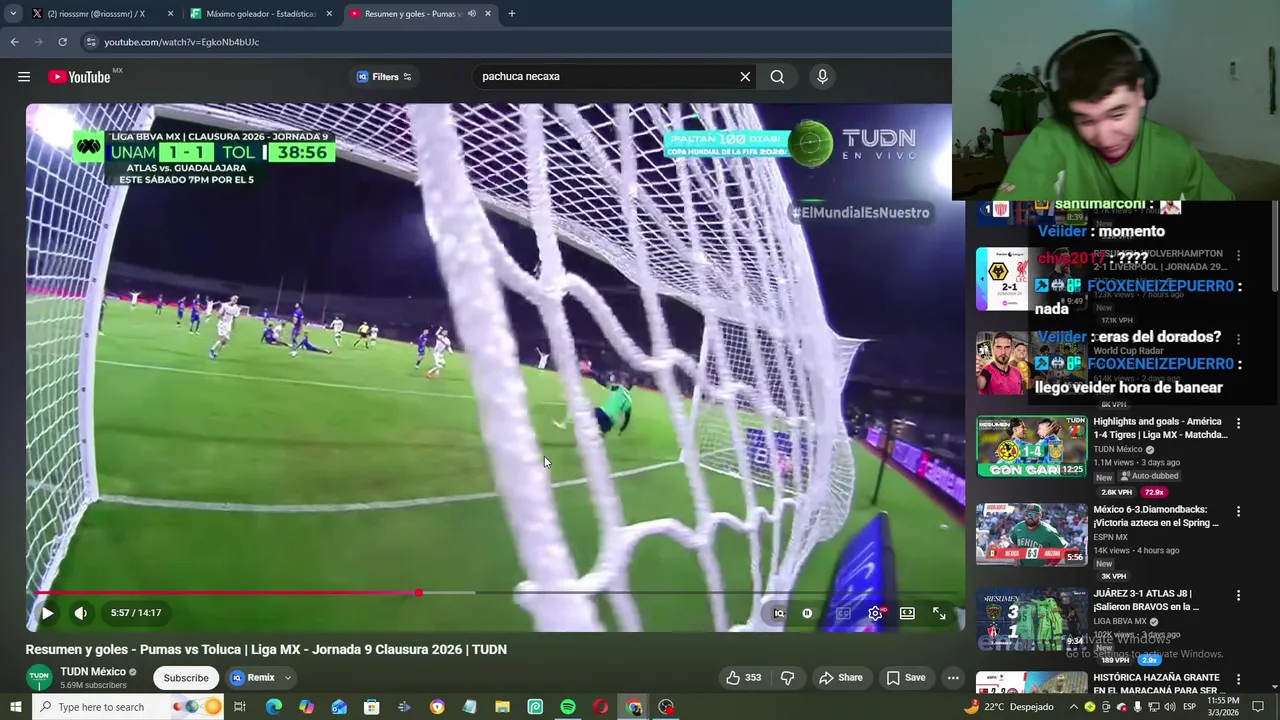The height and width of the screenshot is (720, 1280).
Task: Click the address bar URL
Action: [x=181, y=42]
